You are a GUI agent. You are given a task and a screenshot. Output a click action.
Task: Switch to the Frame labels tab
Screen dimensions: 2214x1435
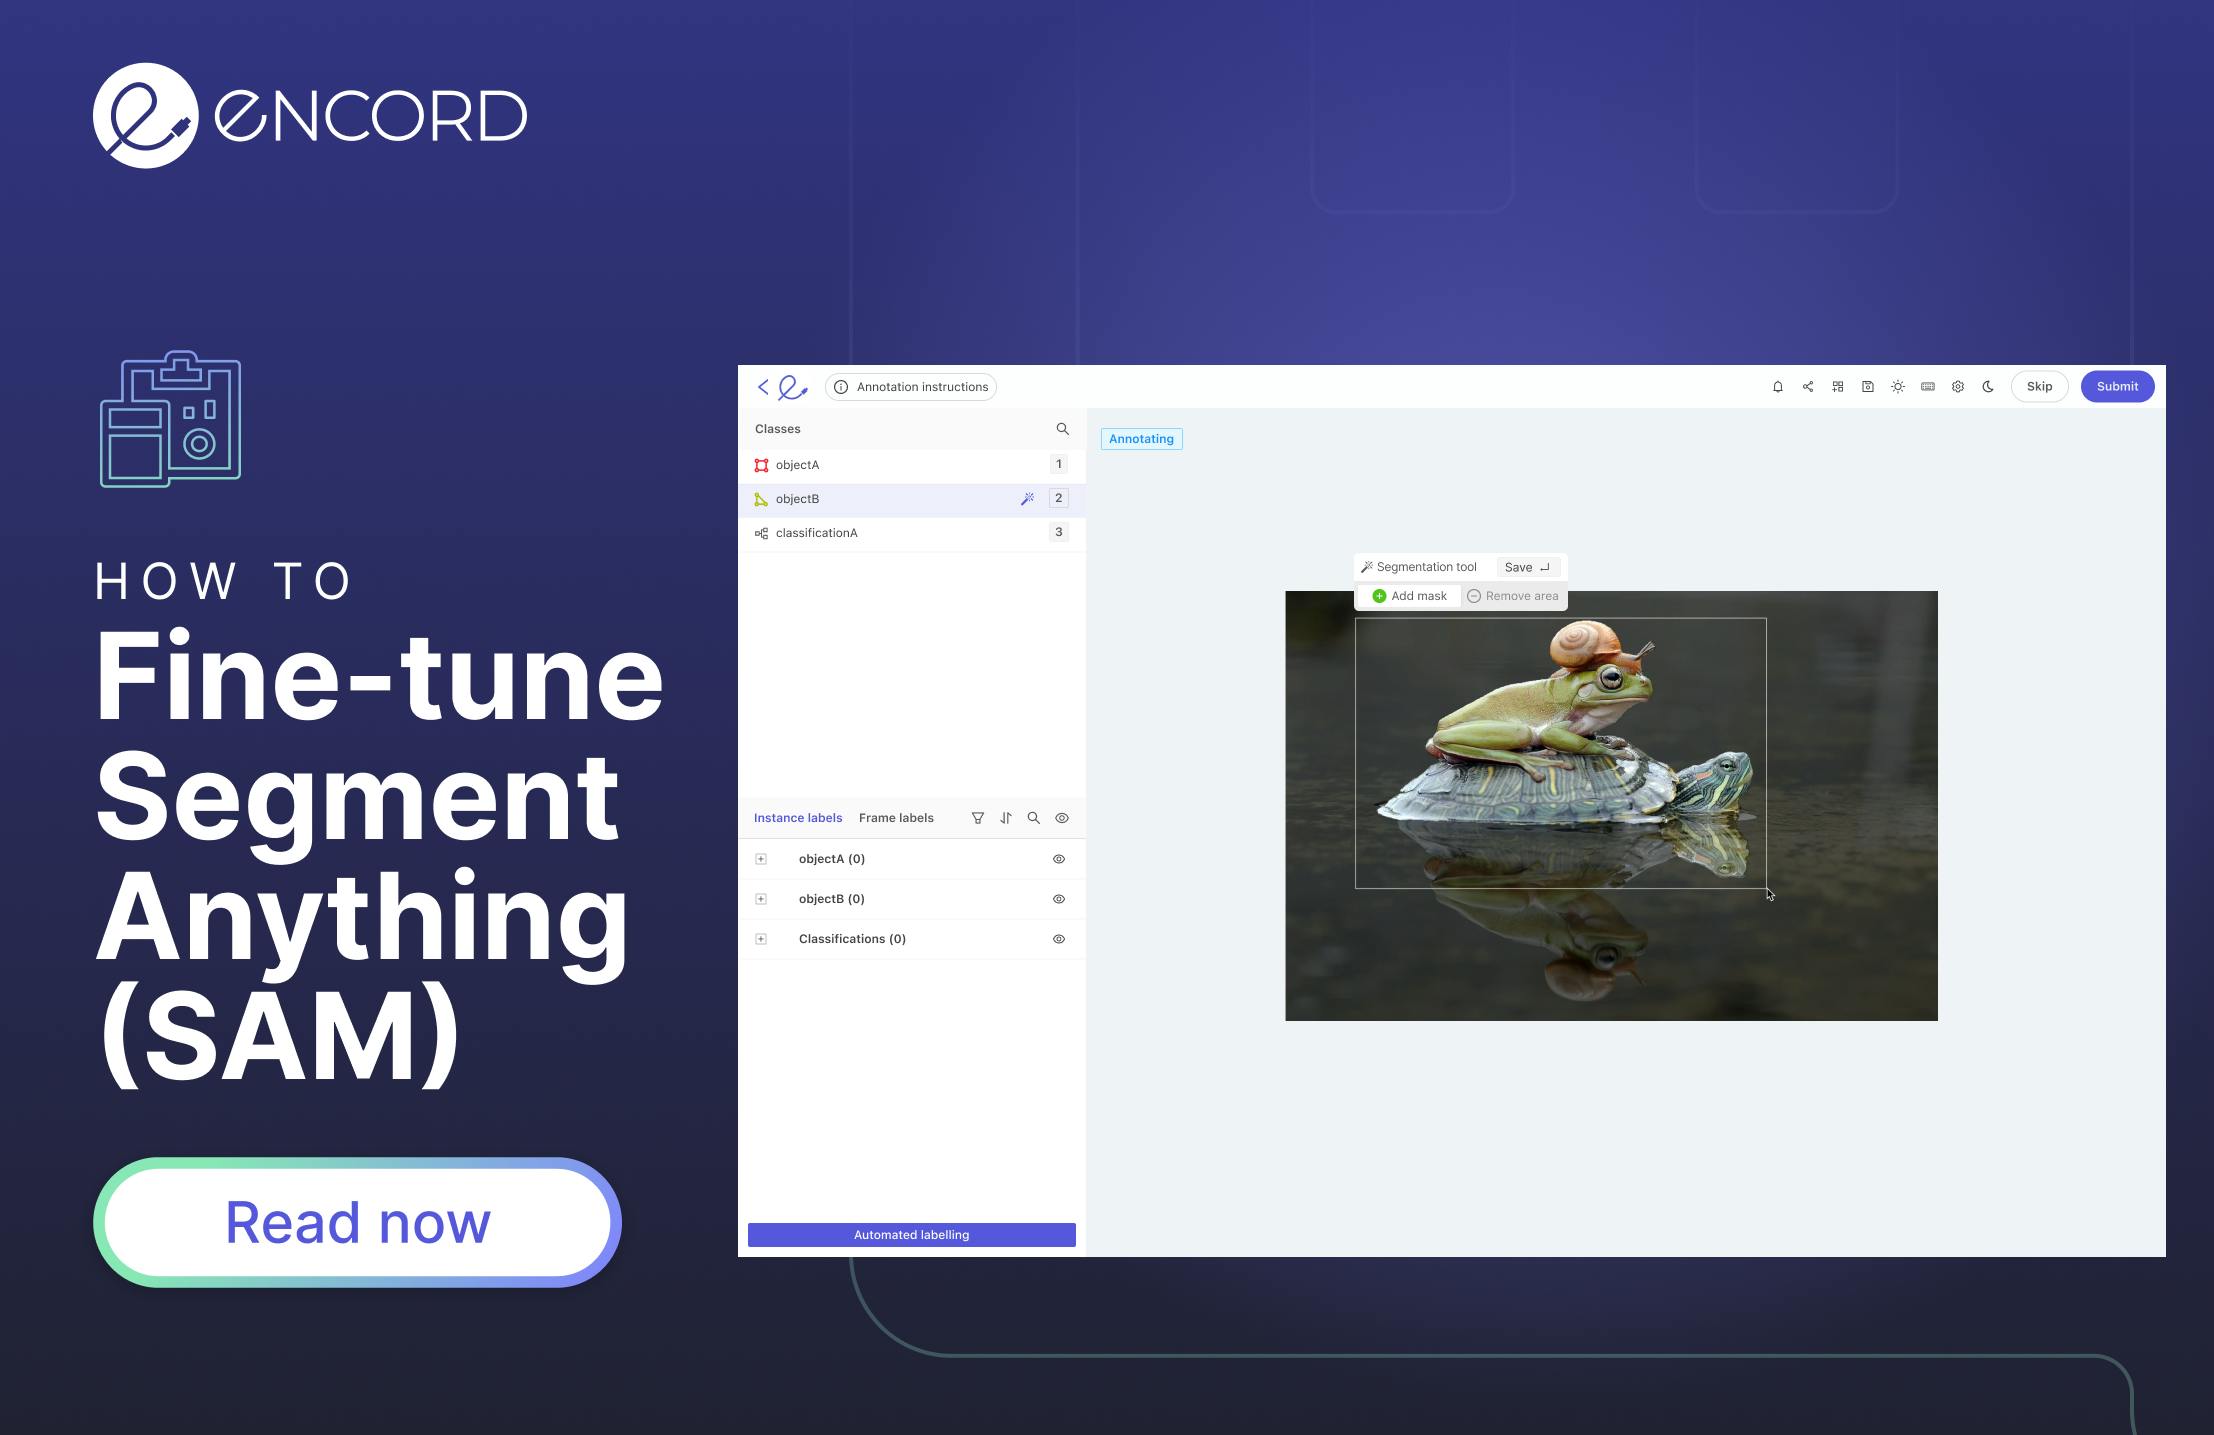point(896,817)
